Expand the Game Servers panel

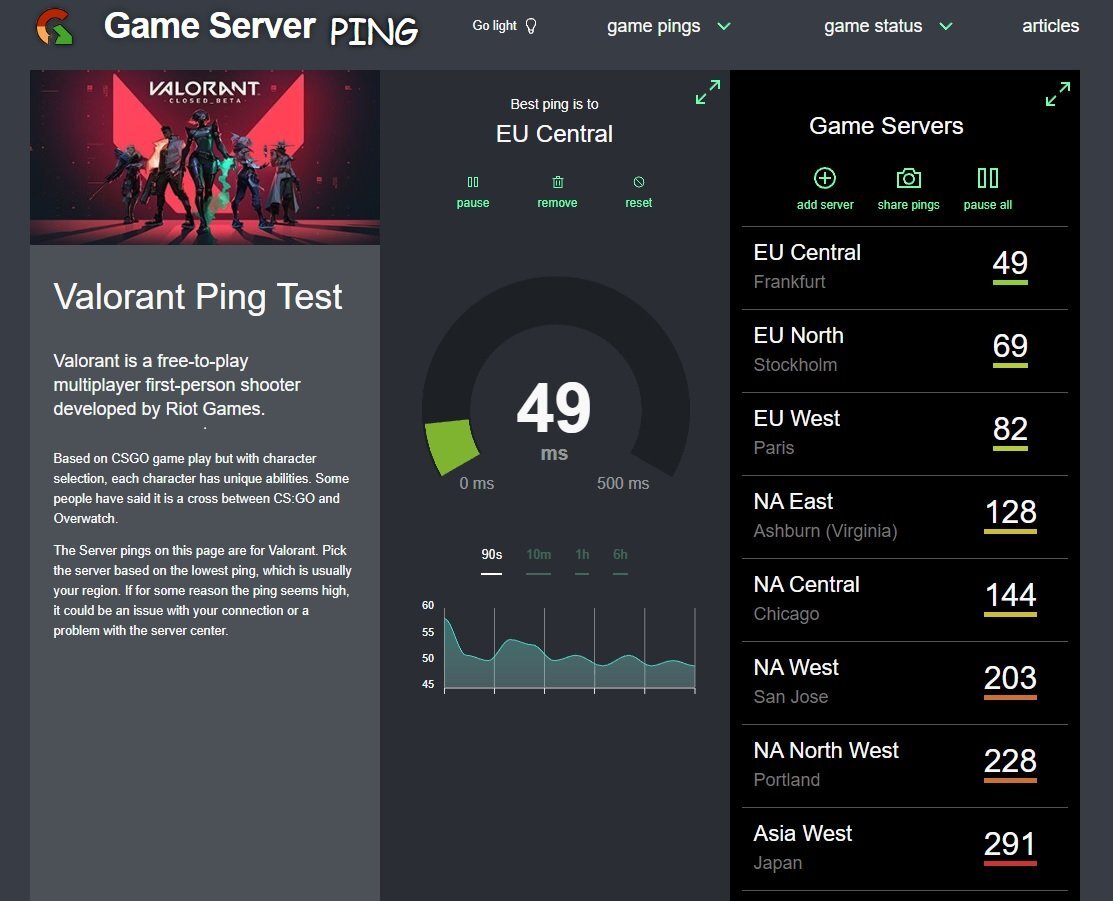(1058, 94)
